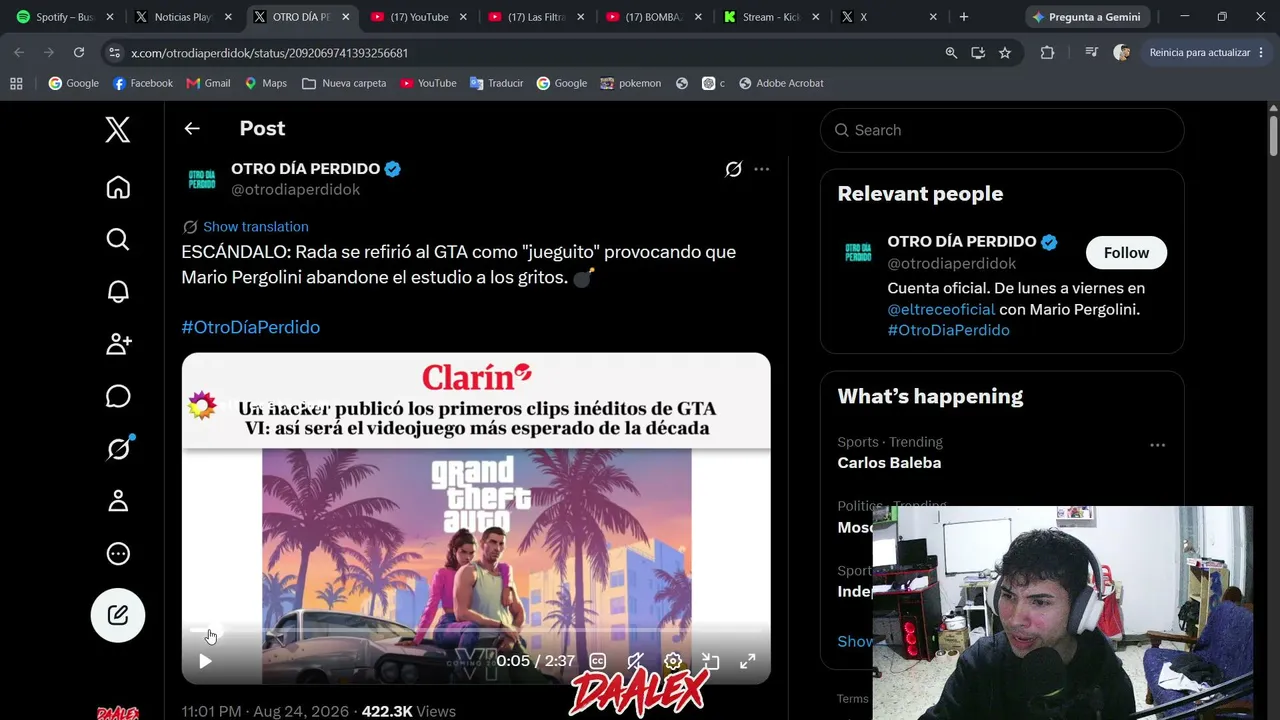The image size is (1280, 720).
Task: Open the Nueva carpeta bookmark folder
Action: click(344, 83)
